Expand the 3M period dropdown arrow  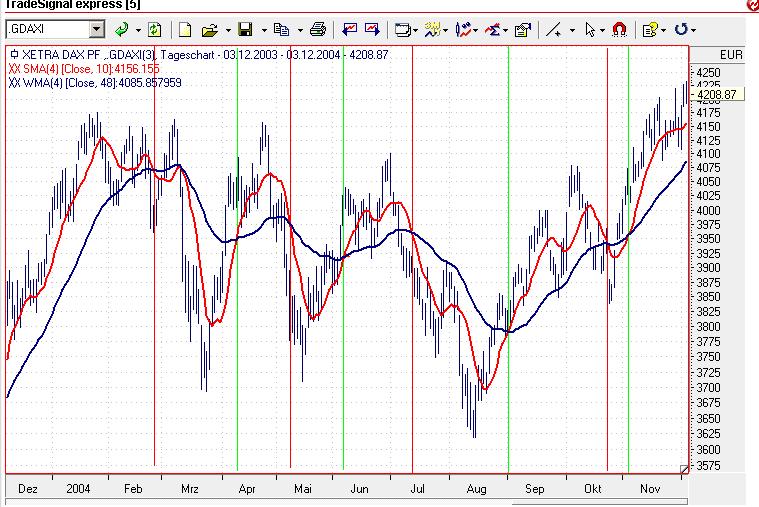click(445, 30)
